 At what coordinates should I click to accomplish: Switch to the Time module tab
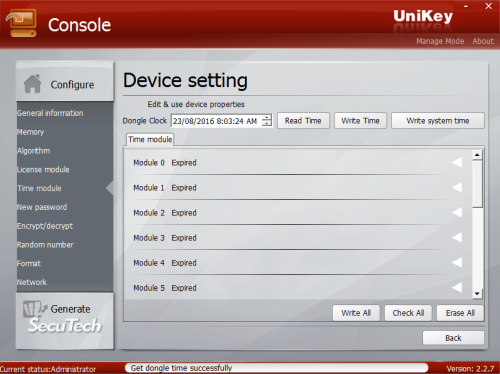[x=150, y=139]
